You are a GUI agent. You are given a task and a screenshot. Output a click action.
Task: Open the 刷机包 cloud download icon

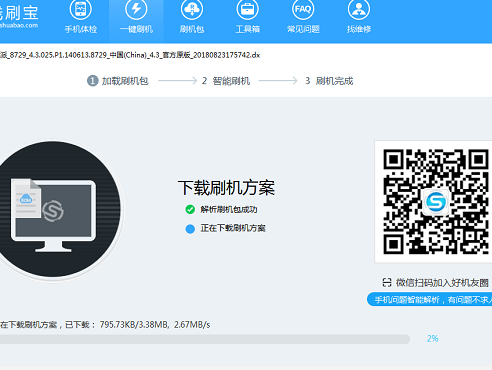coord(192,9)
